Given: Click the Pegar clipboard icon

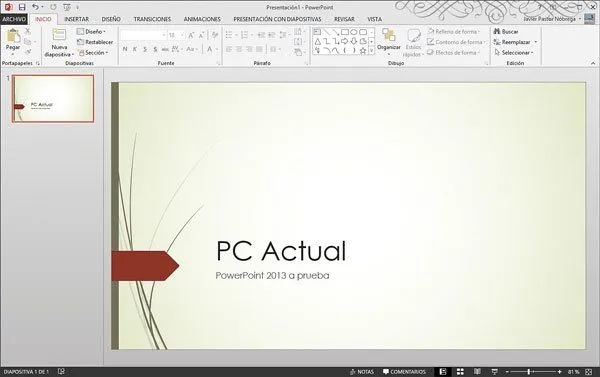Looking at the screenshot, I should (13, 36).
